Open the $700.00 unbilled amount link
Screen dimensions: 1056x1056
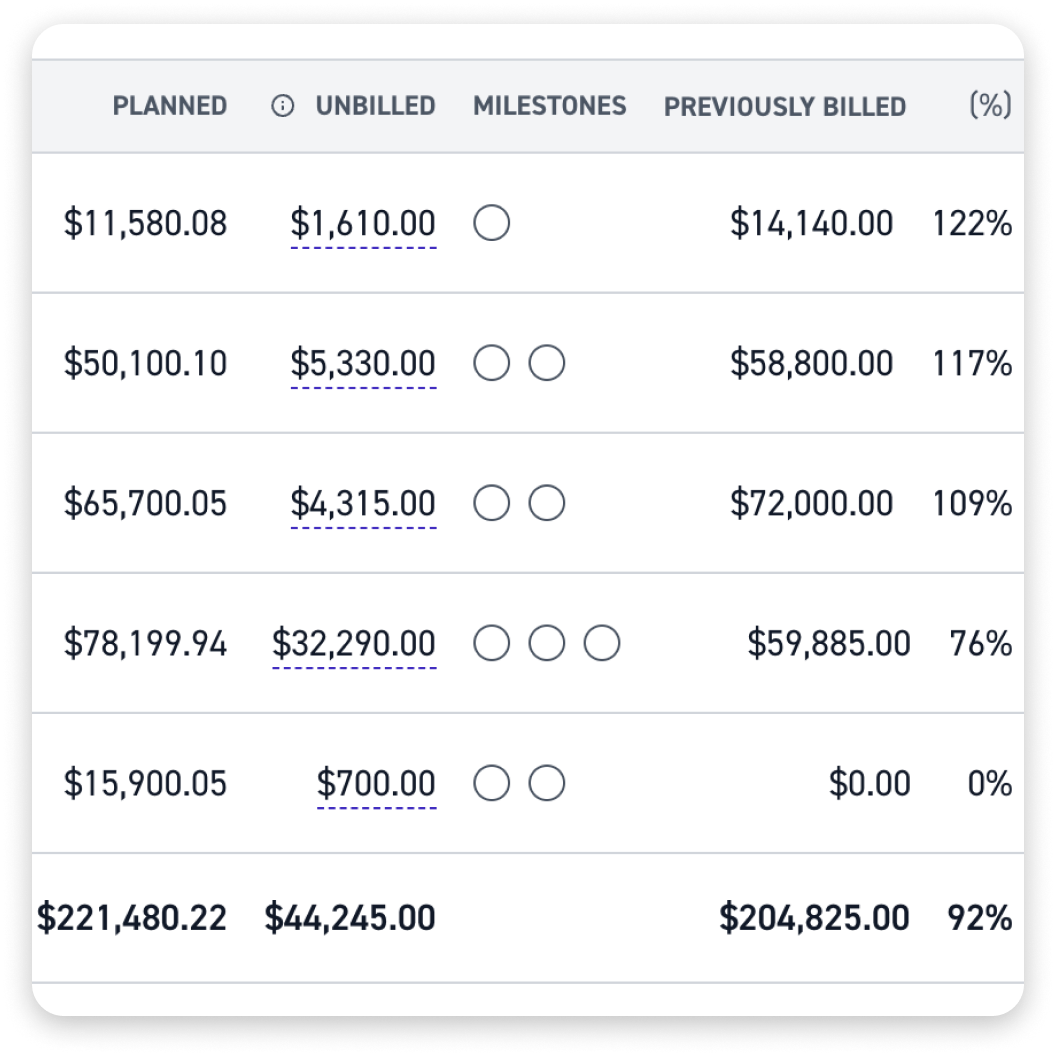click(376, 785)
